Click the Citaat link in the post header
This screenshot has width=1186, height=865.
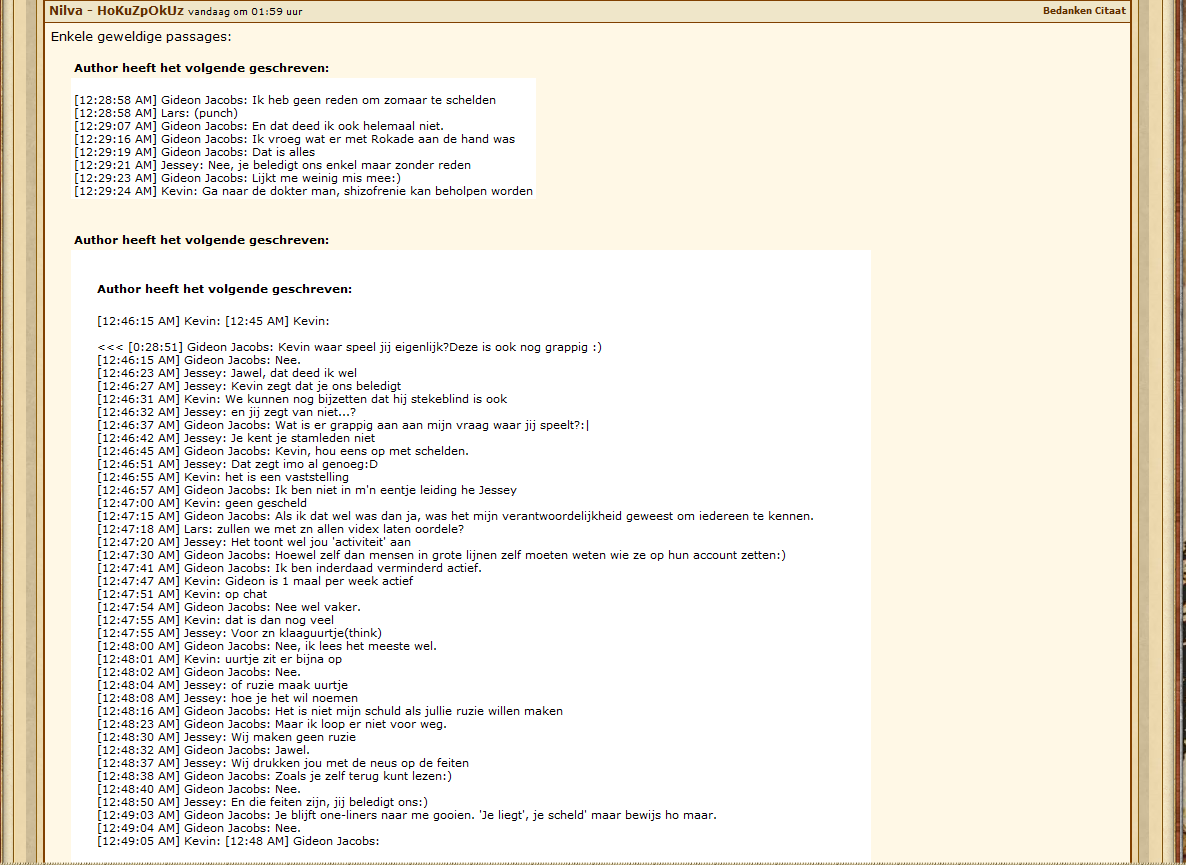pos(1108,11)
